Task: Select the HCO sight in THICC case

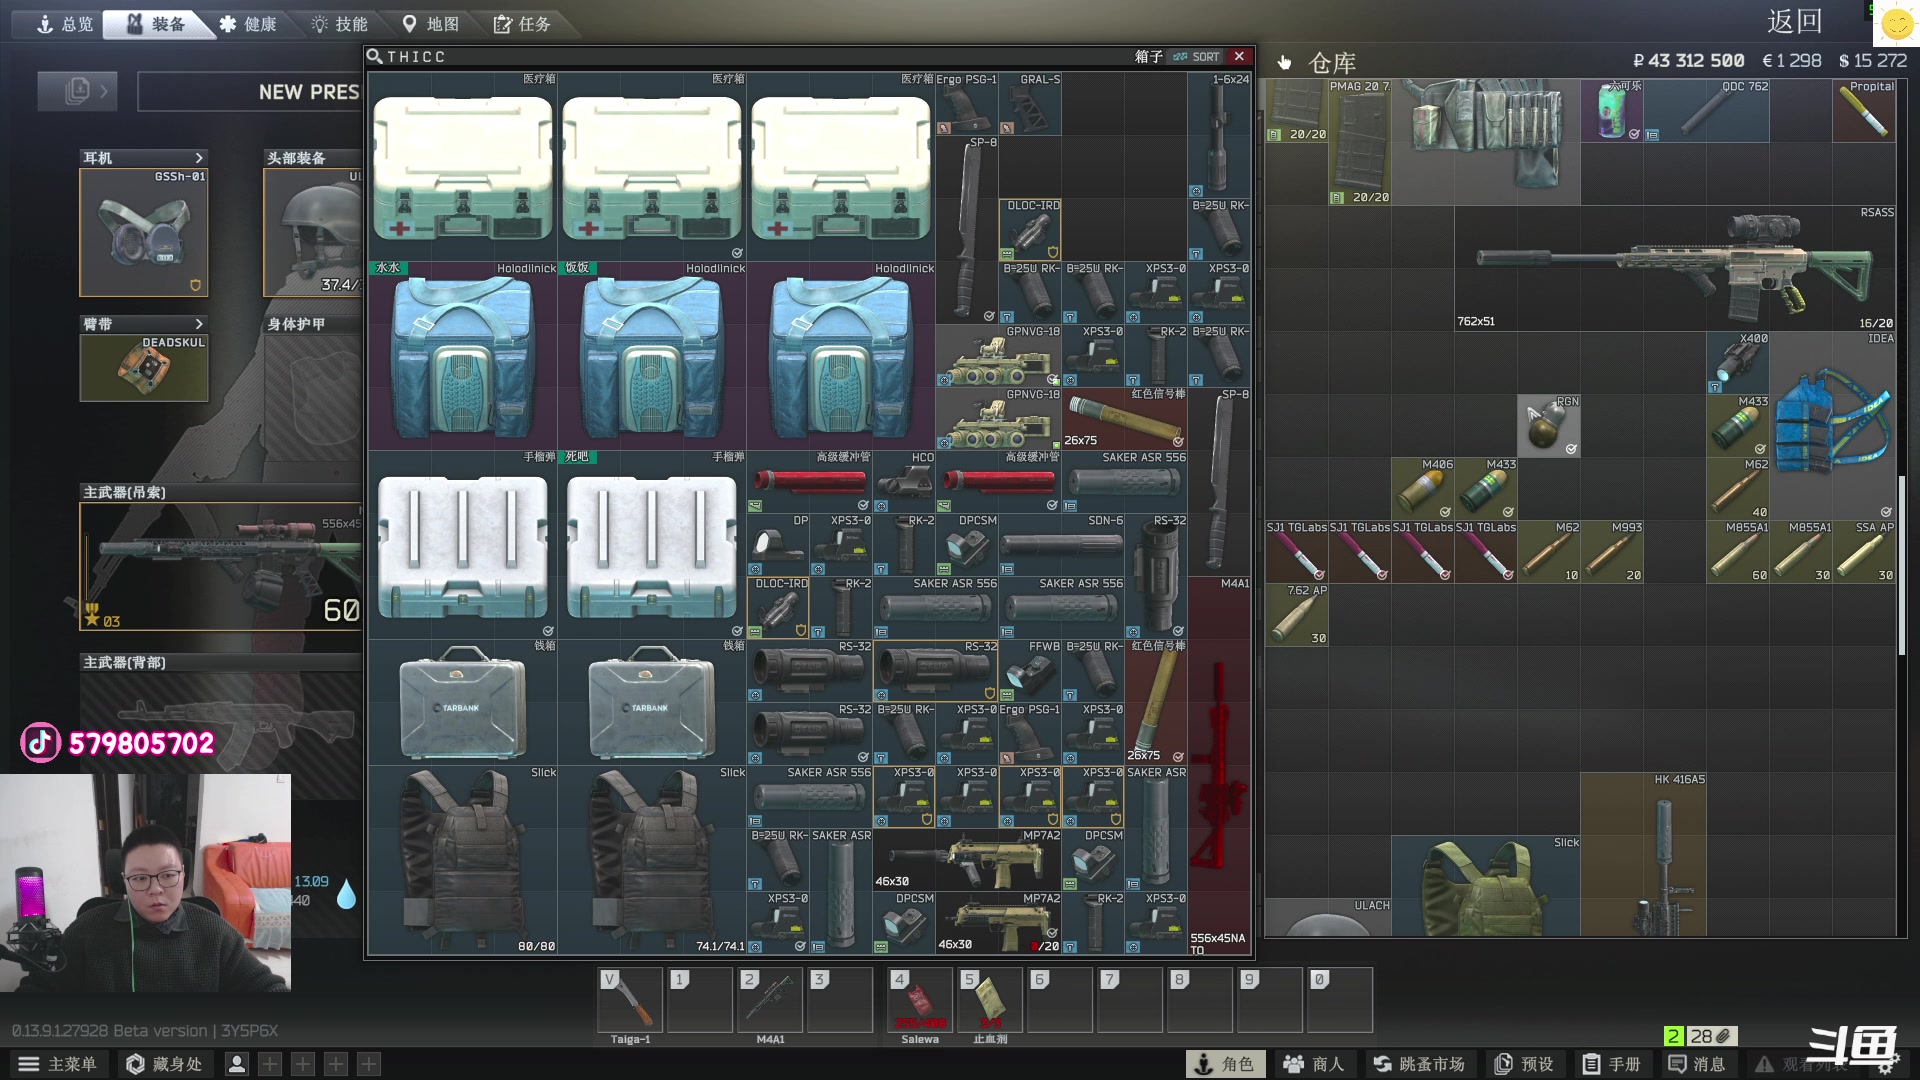Action: pos(905,482)
